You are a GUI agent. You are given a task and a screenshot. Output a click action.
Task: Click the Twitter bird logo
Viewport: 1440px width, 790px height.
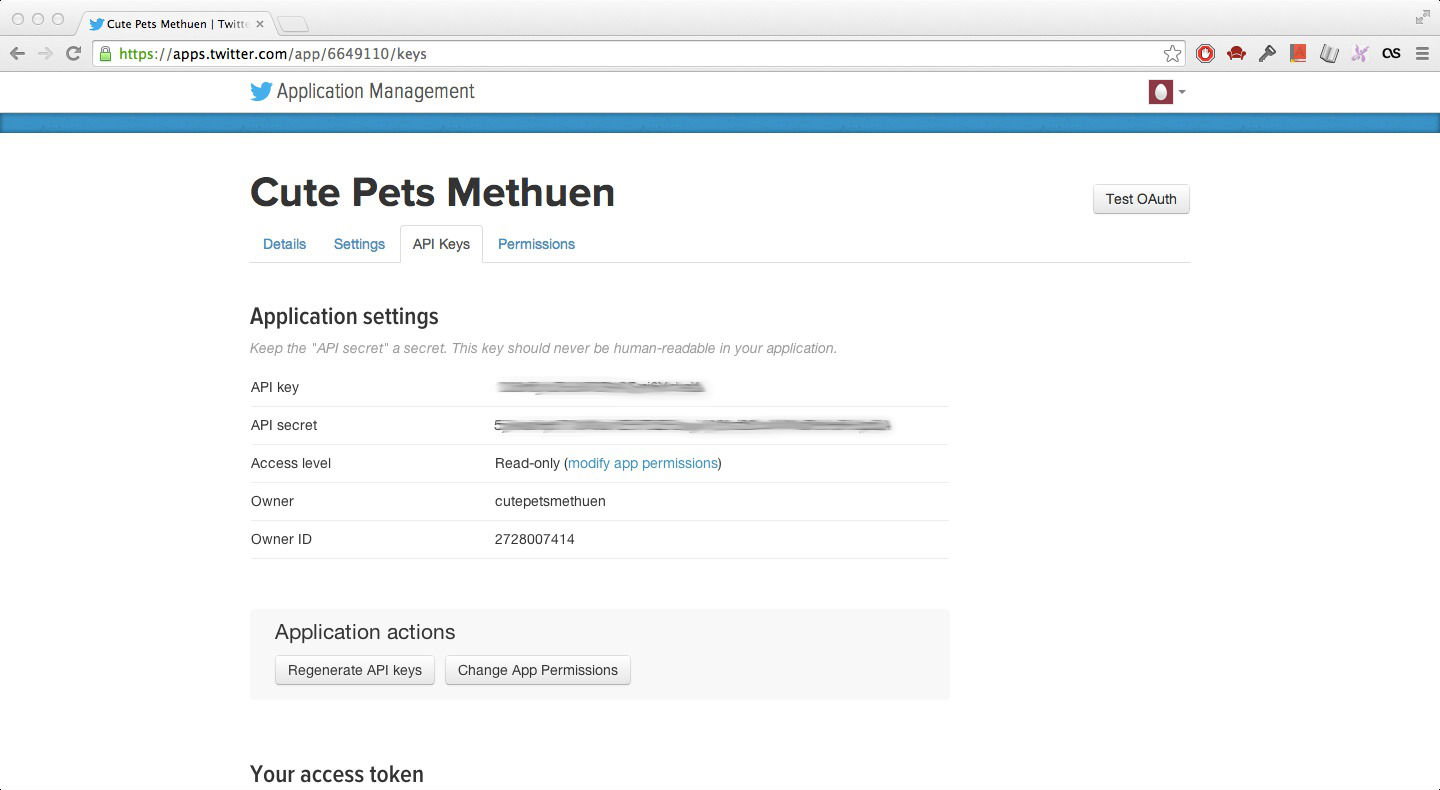coord(261,91)
